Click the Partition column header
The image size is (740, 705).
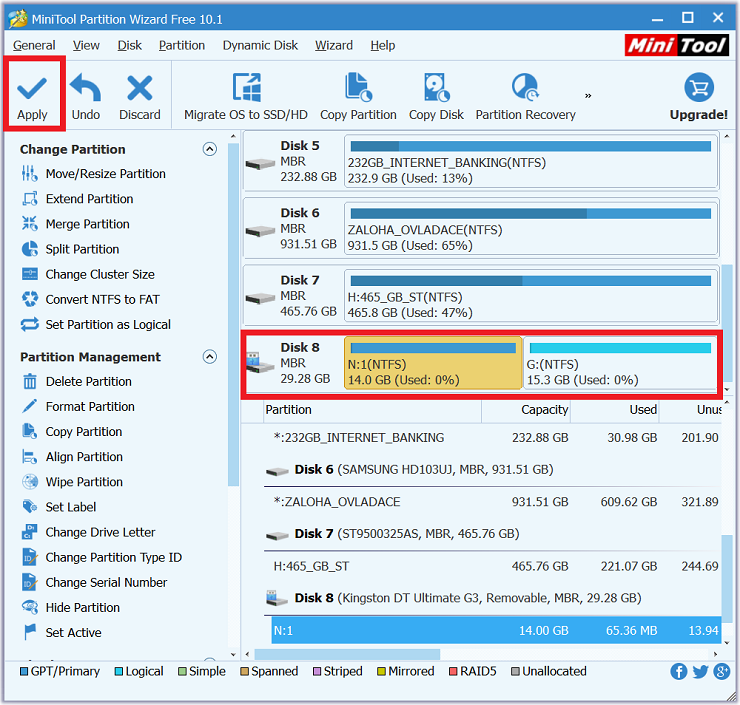point(372,410)
